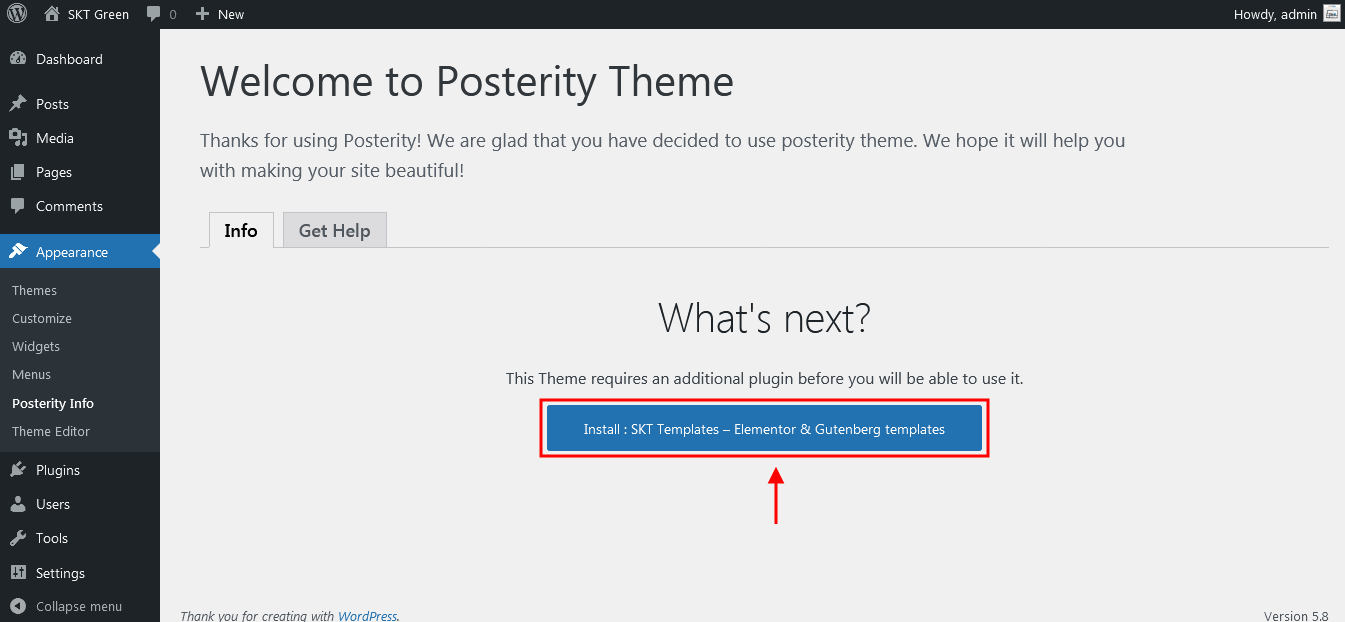Open Theme Editor under Appearance
This screenshot has height=622, width=1345.
(x=51, y=431)
